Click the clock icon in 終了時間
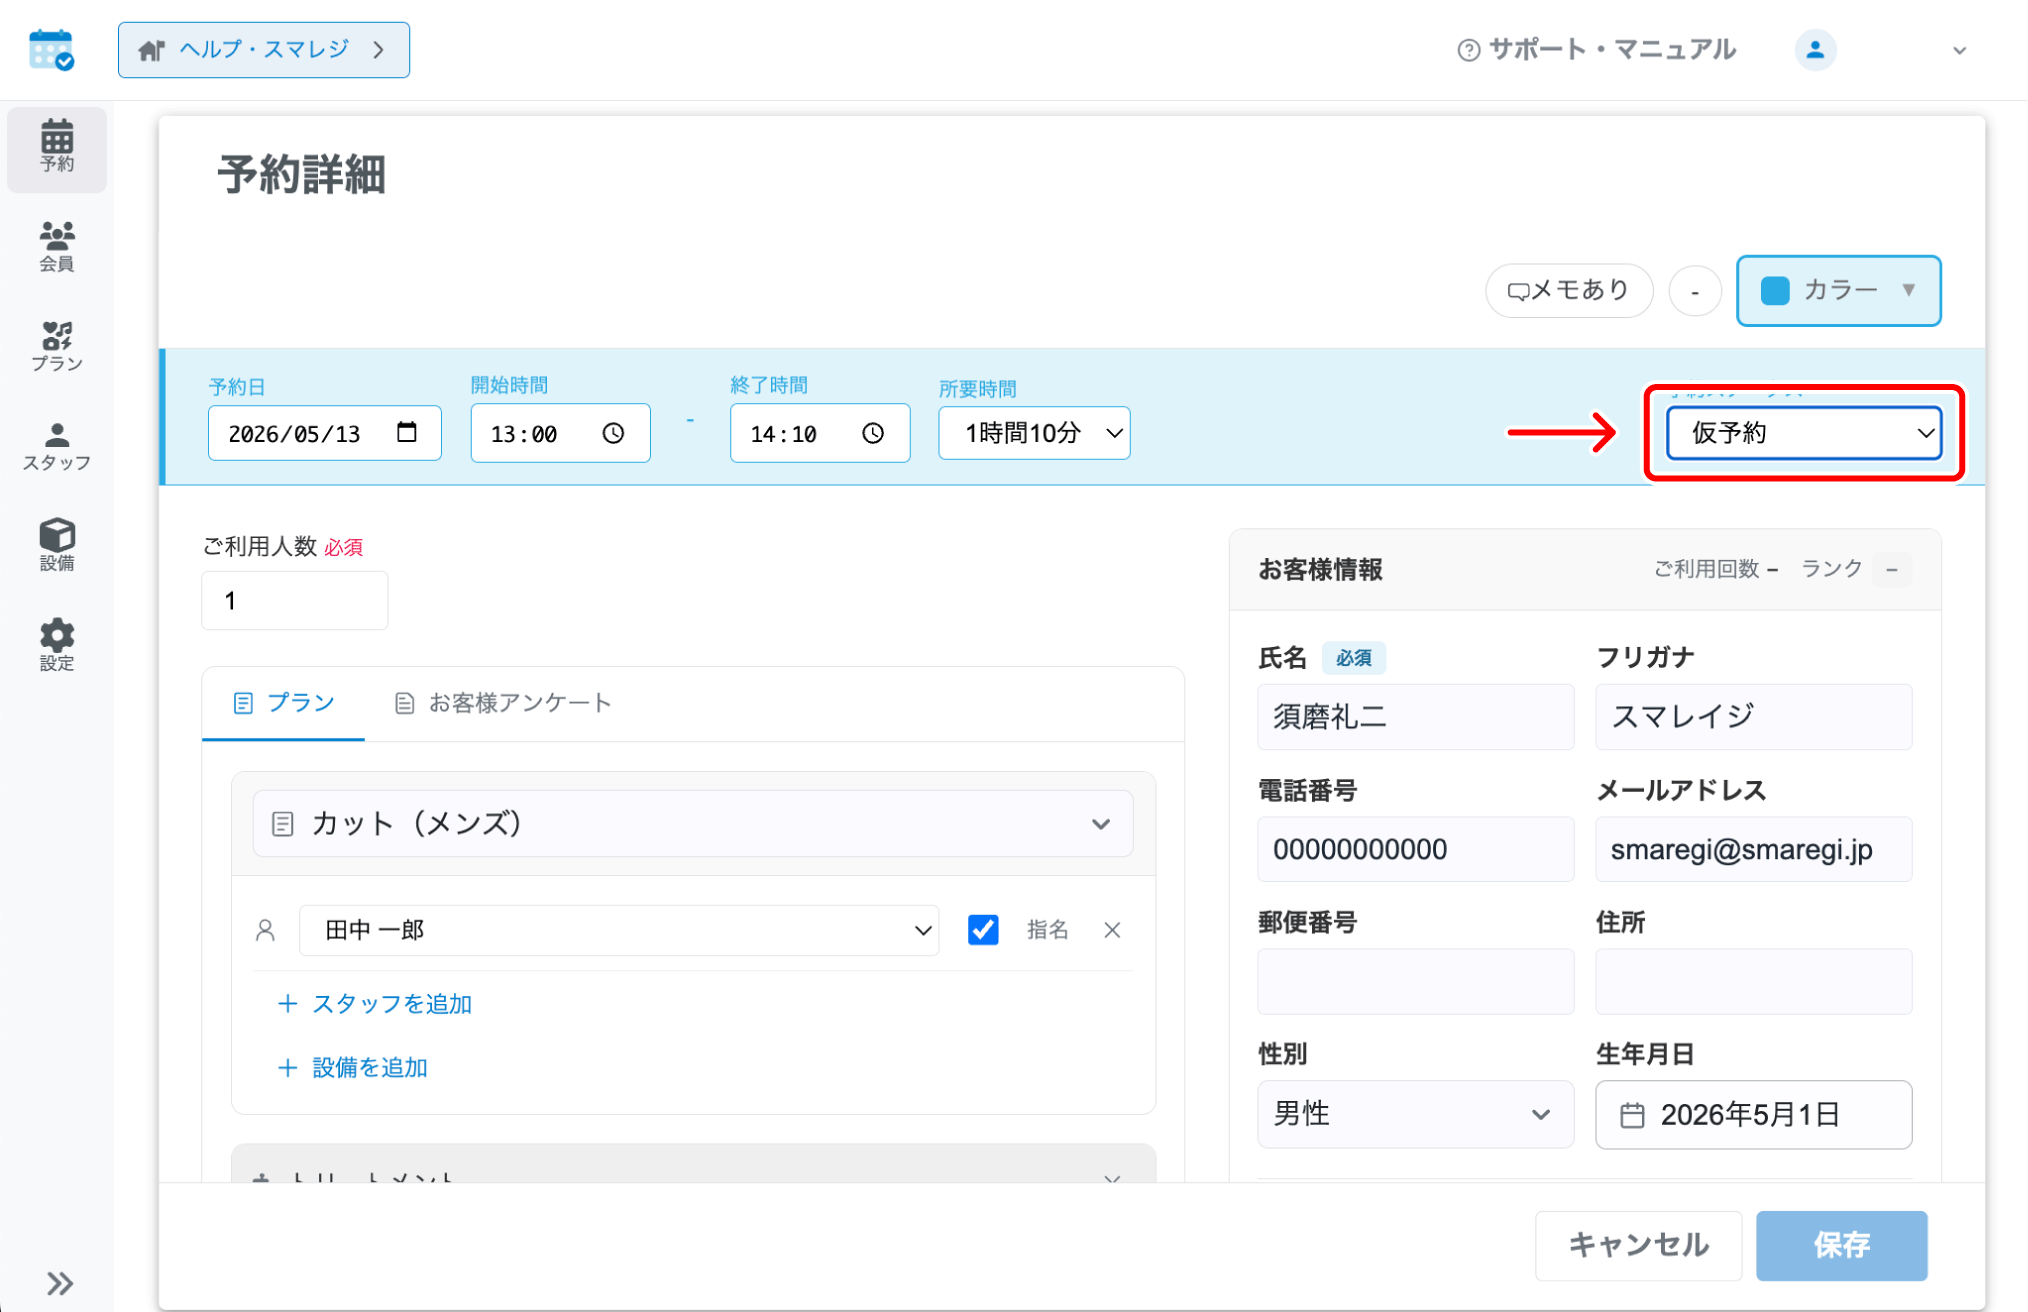This screenshot has height=1312, width=2028. pyautogui.click(x=873, y=433)
